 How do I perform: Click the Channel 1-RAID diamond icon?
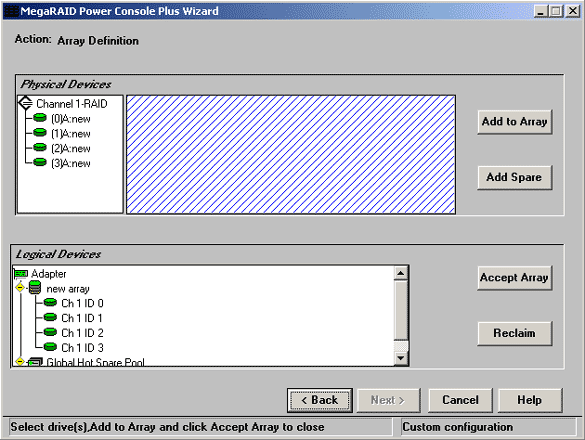pos(25,103)
